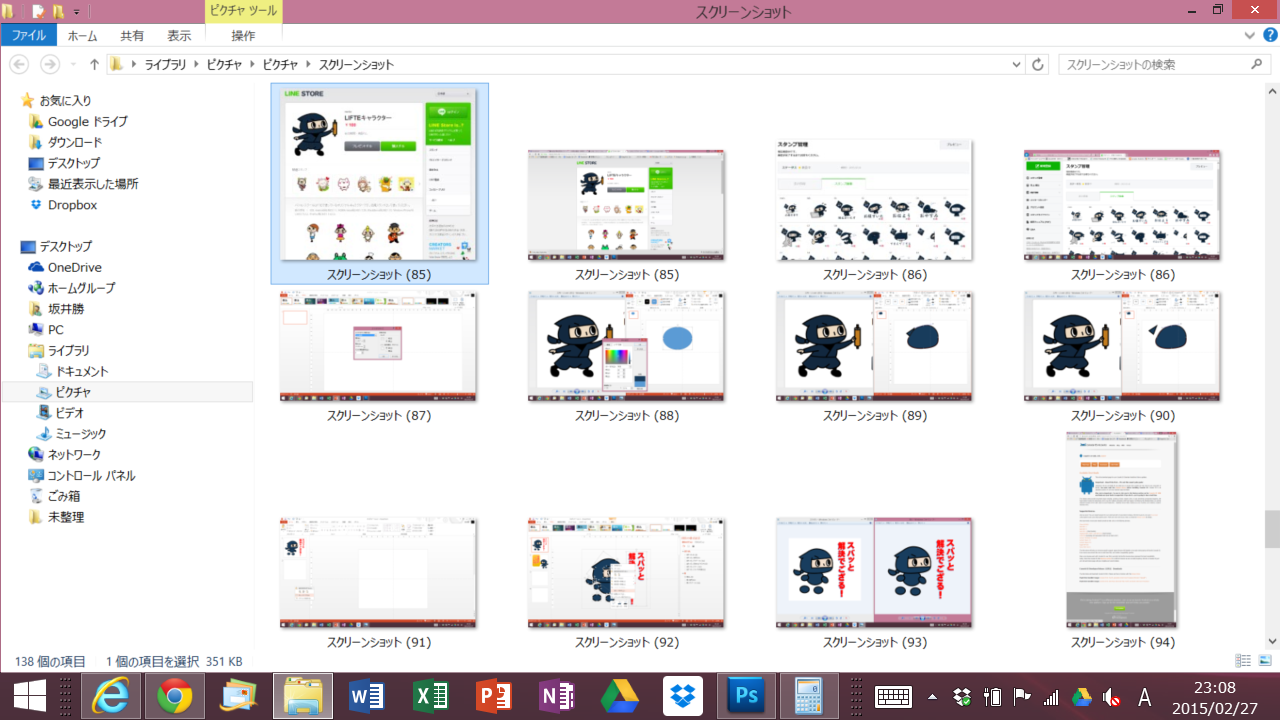Image resolution: width=1280 pixels, height=720 pixels.
Task: Open the ホーム ribbon tab
Action: tap(82, 35)
